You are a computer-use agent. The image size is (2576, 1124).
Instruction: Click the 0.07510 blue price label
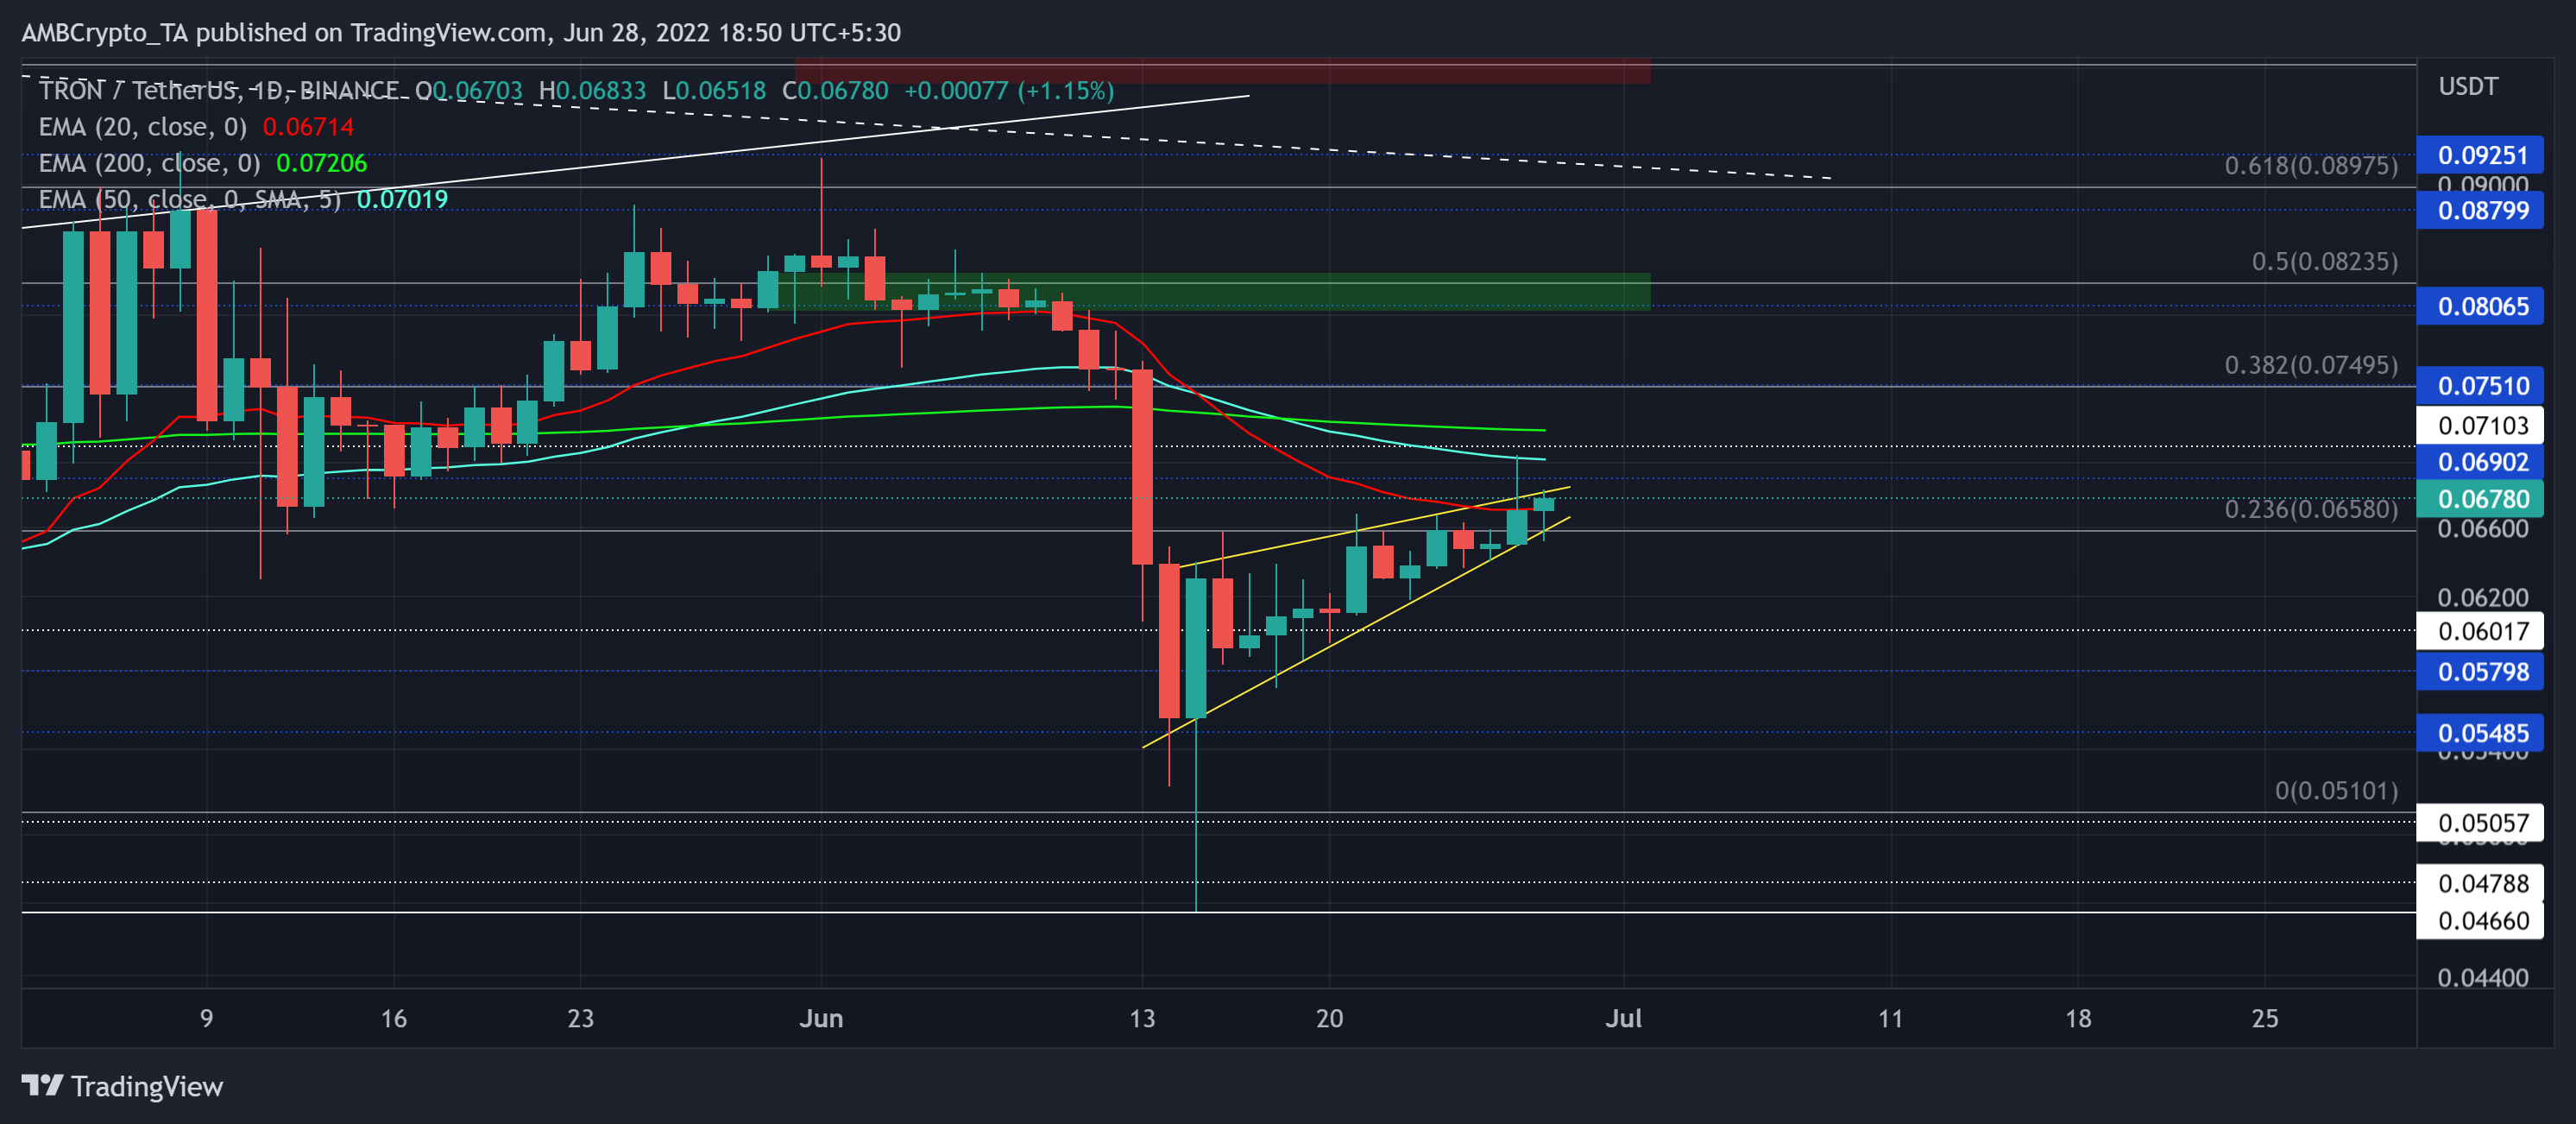pos(2480,386)
